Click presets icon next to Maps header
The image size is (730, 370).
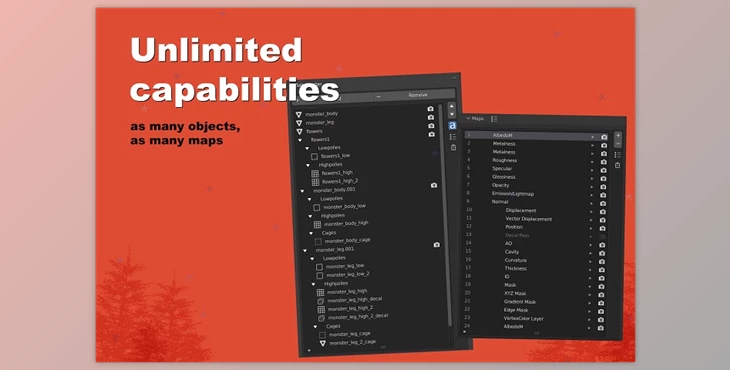click(x=494, y=119)
